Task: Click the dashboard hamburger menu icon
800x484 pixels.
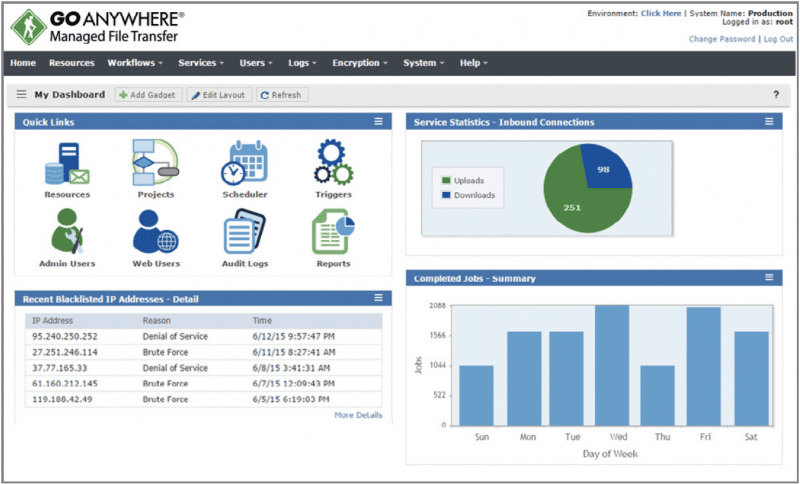Action: point(22,95)
